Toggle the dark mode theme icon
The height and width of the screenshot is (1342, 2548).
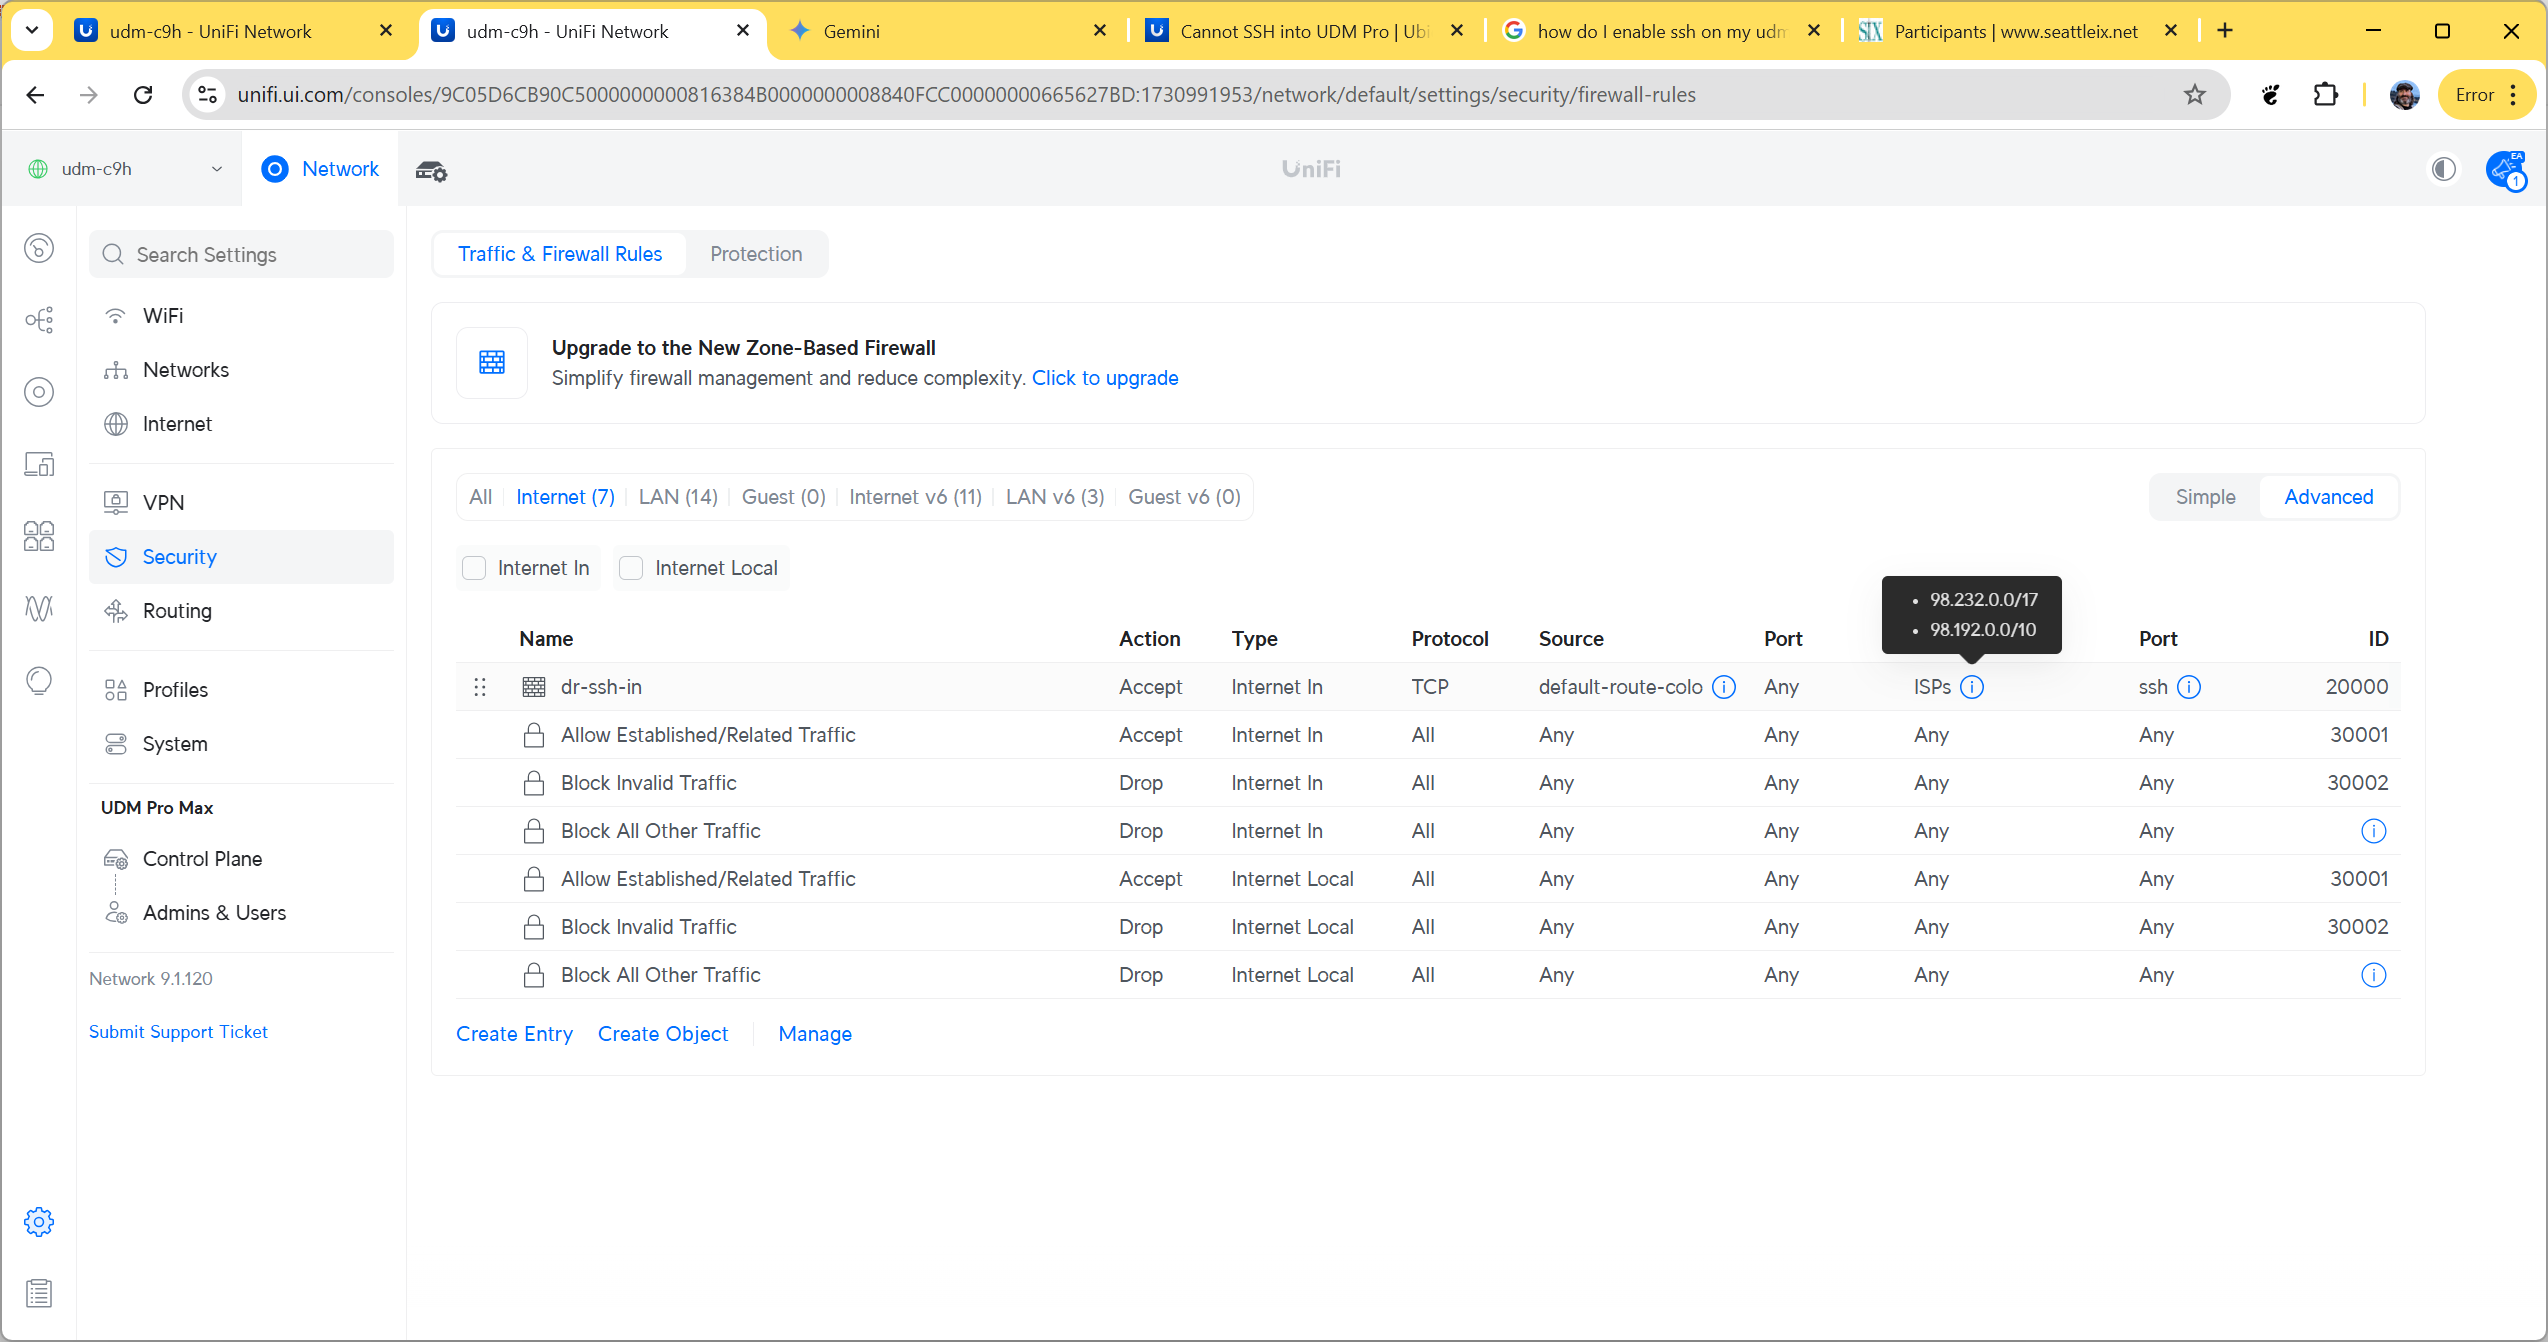[2443, 169]
